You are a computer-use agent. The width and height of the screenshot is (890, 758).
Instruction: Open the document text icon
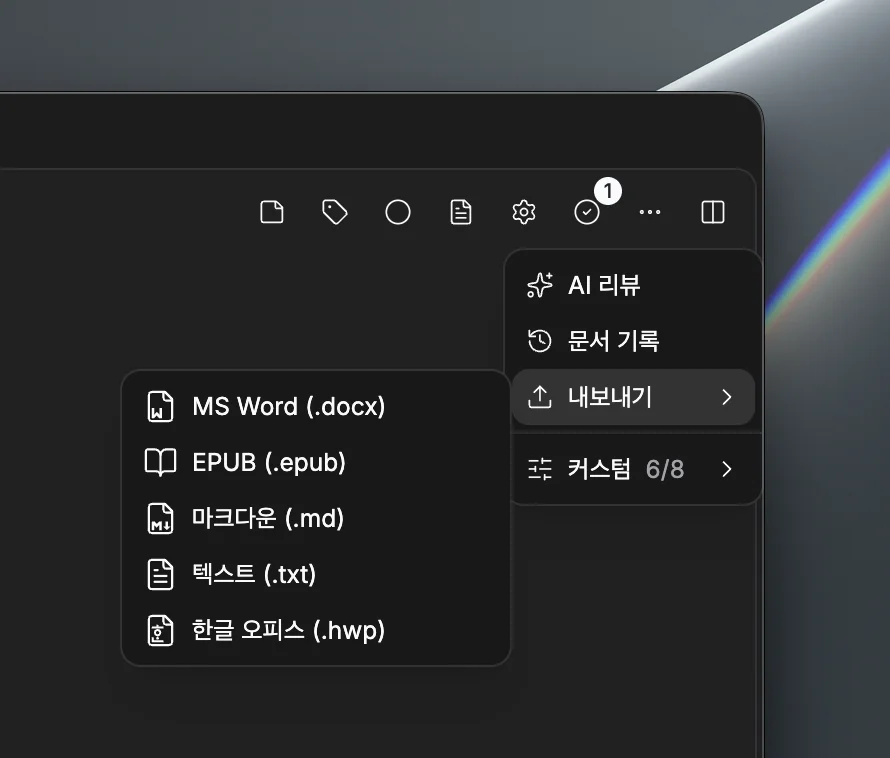[461, 212]
